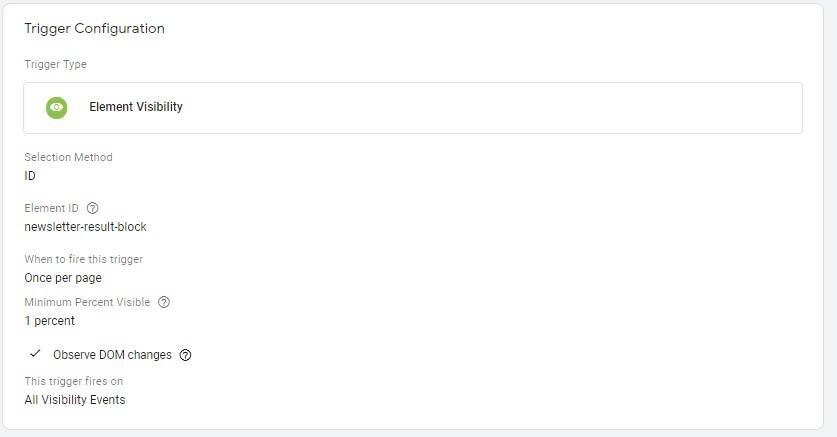Click the When to fire this trigger label
This screenshot has width=837, height=437.
tap(83, 259)
